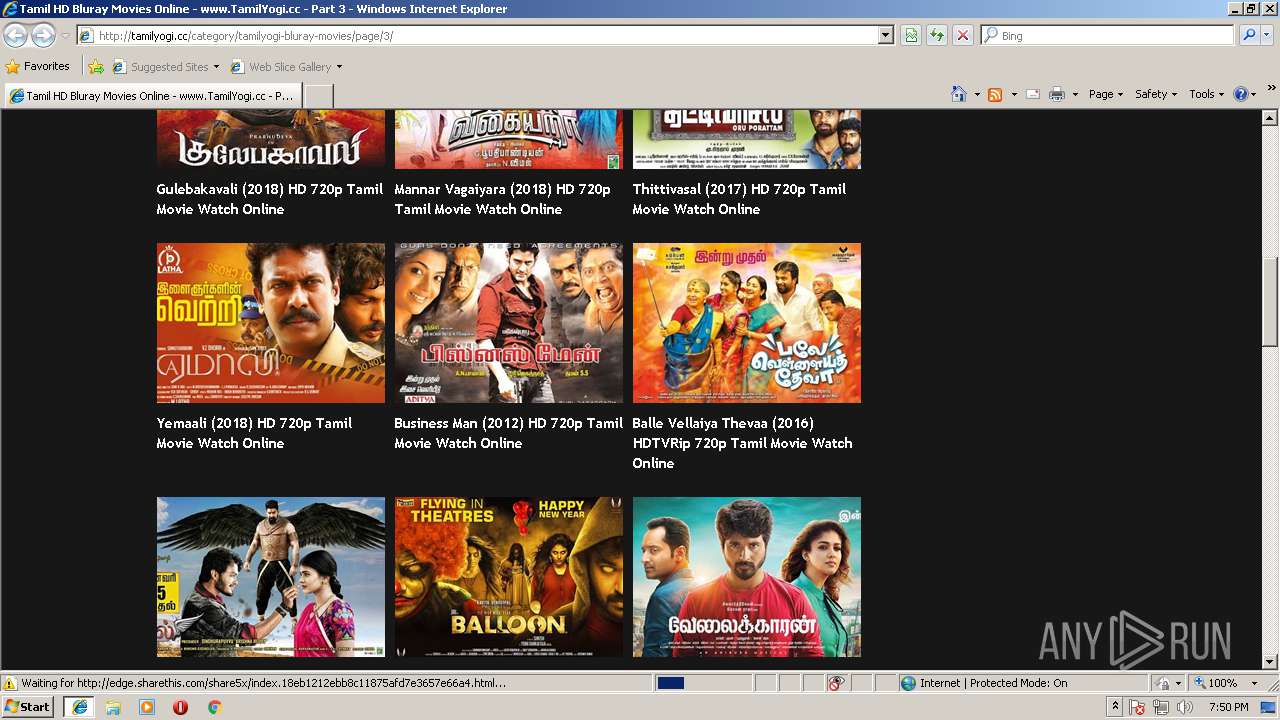Image resolution: width=1280 pixels, height=720 pixels.
Task: Open the Page menu
Action: pos(1105,94)
